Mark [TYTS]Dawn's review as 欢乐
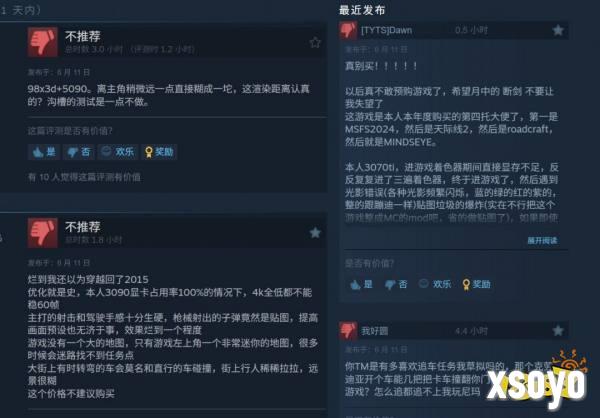The width and height of the screenshot is (600, 418). 435,284
